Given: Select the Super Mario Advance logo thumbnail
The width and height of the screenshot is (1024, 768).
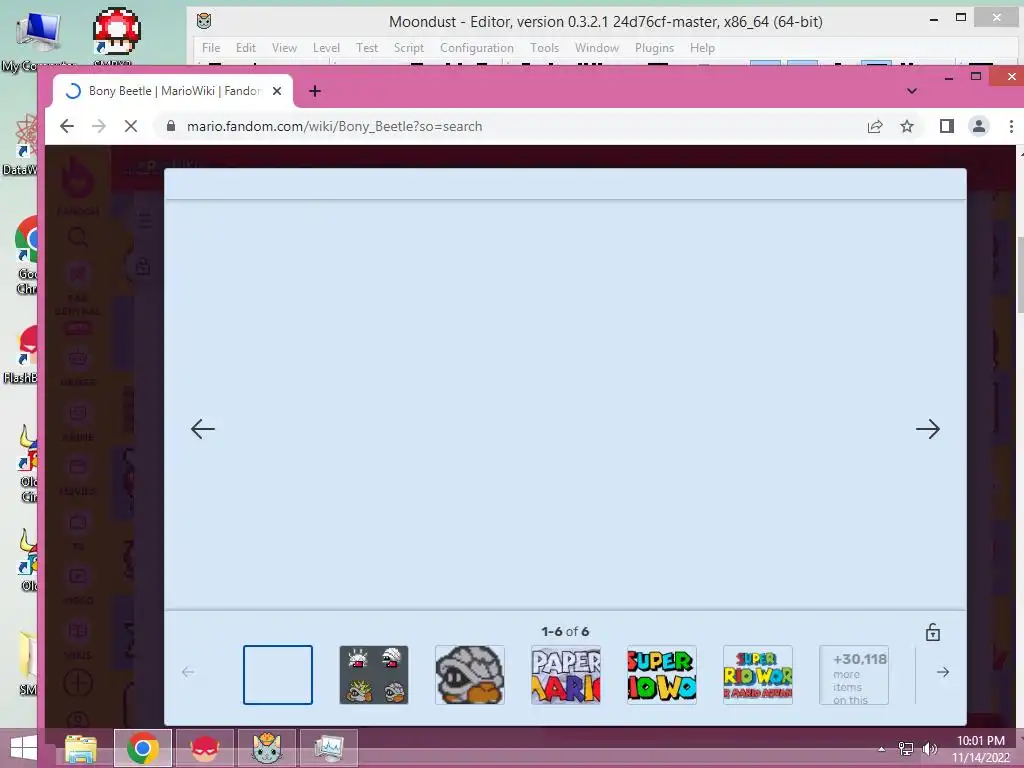Looking at the screenshot, I should 758,675.
